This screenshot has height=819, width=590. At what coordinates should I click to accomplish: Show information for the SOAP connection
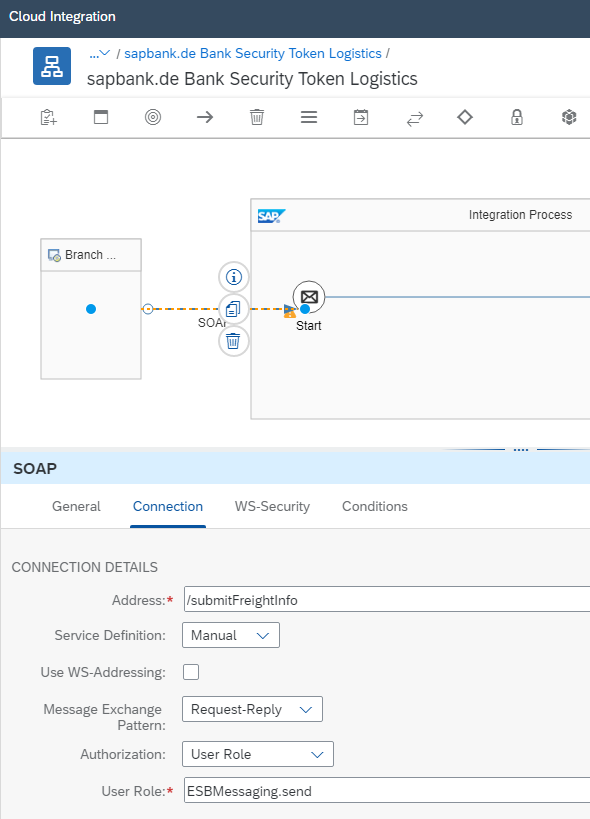(233, 277)
